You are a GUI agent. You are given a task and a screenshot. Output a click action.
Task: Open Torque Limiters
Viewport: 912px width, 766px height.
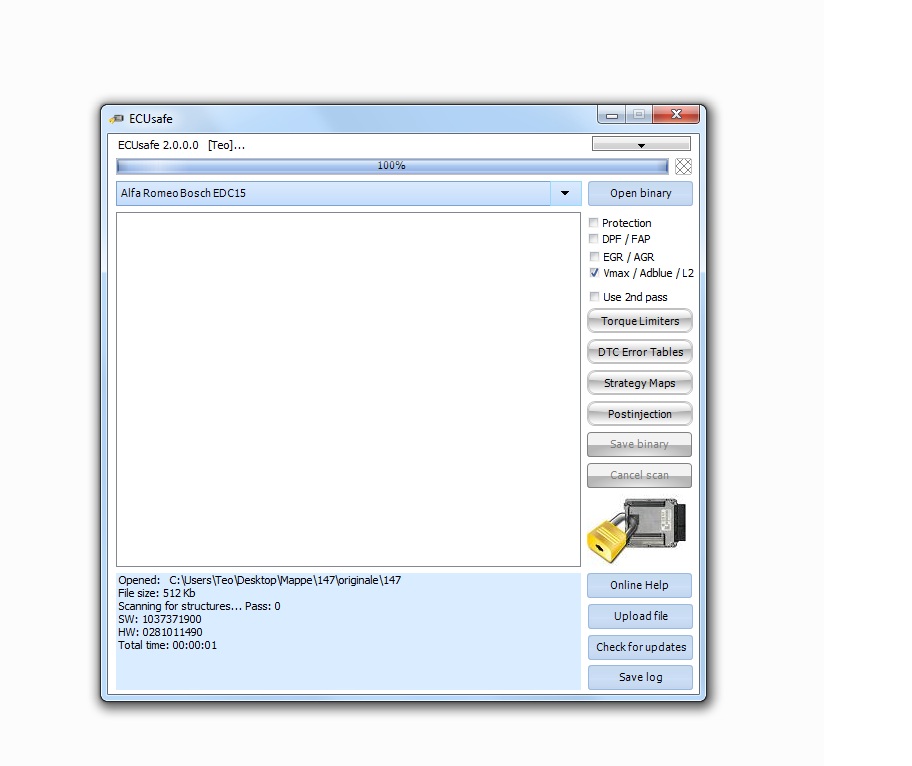[x=640, y=321]
